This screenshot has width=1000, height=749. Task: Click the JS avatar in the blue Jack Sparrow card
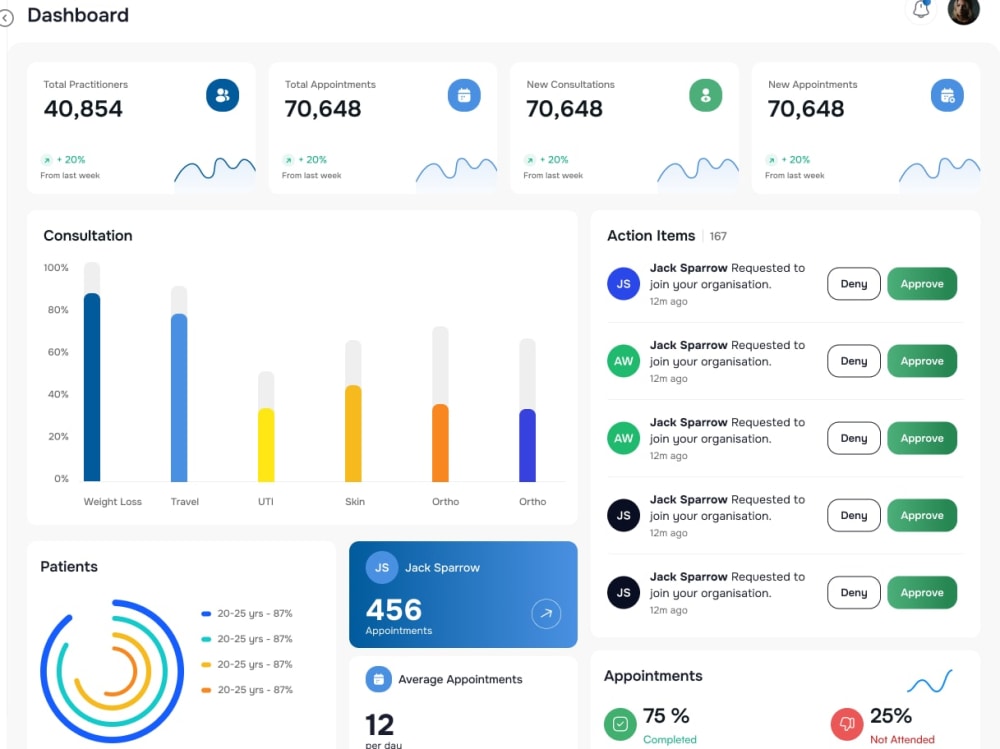382,567
